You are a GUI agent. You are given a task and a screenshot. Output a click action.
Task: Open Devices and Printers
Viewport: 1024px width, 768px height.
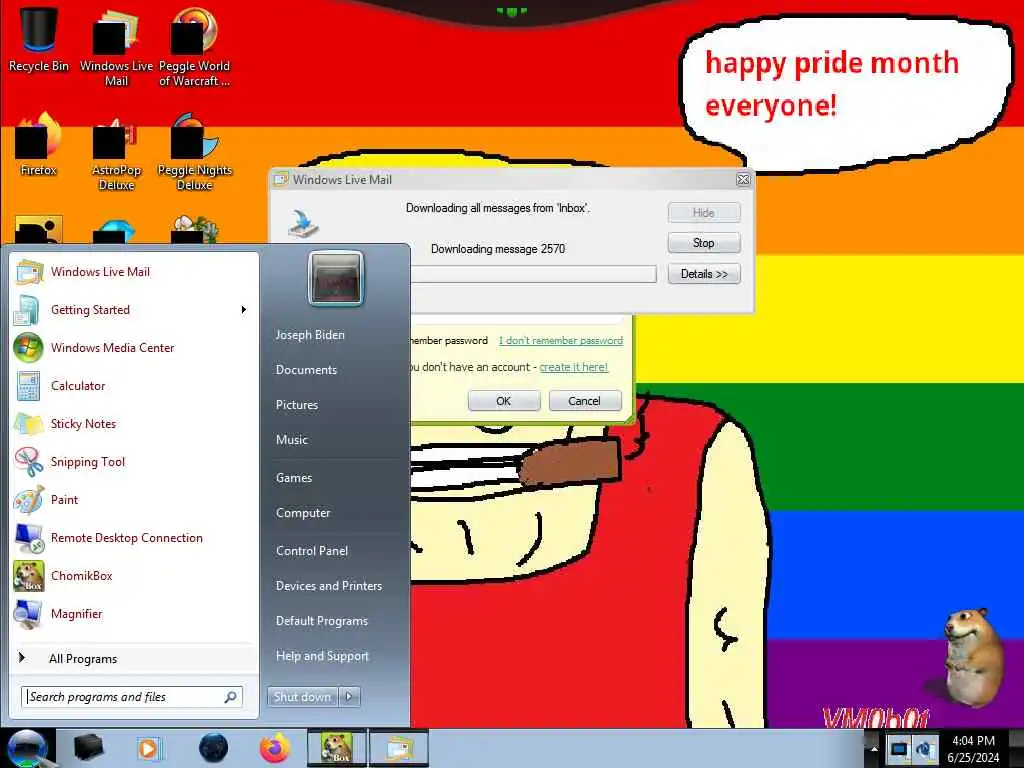pyautogui.click(x=328, y=586)
